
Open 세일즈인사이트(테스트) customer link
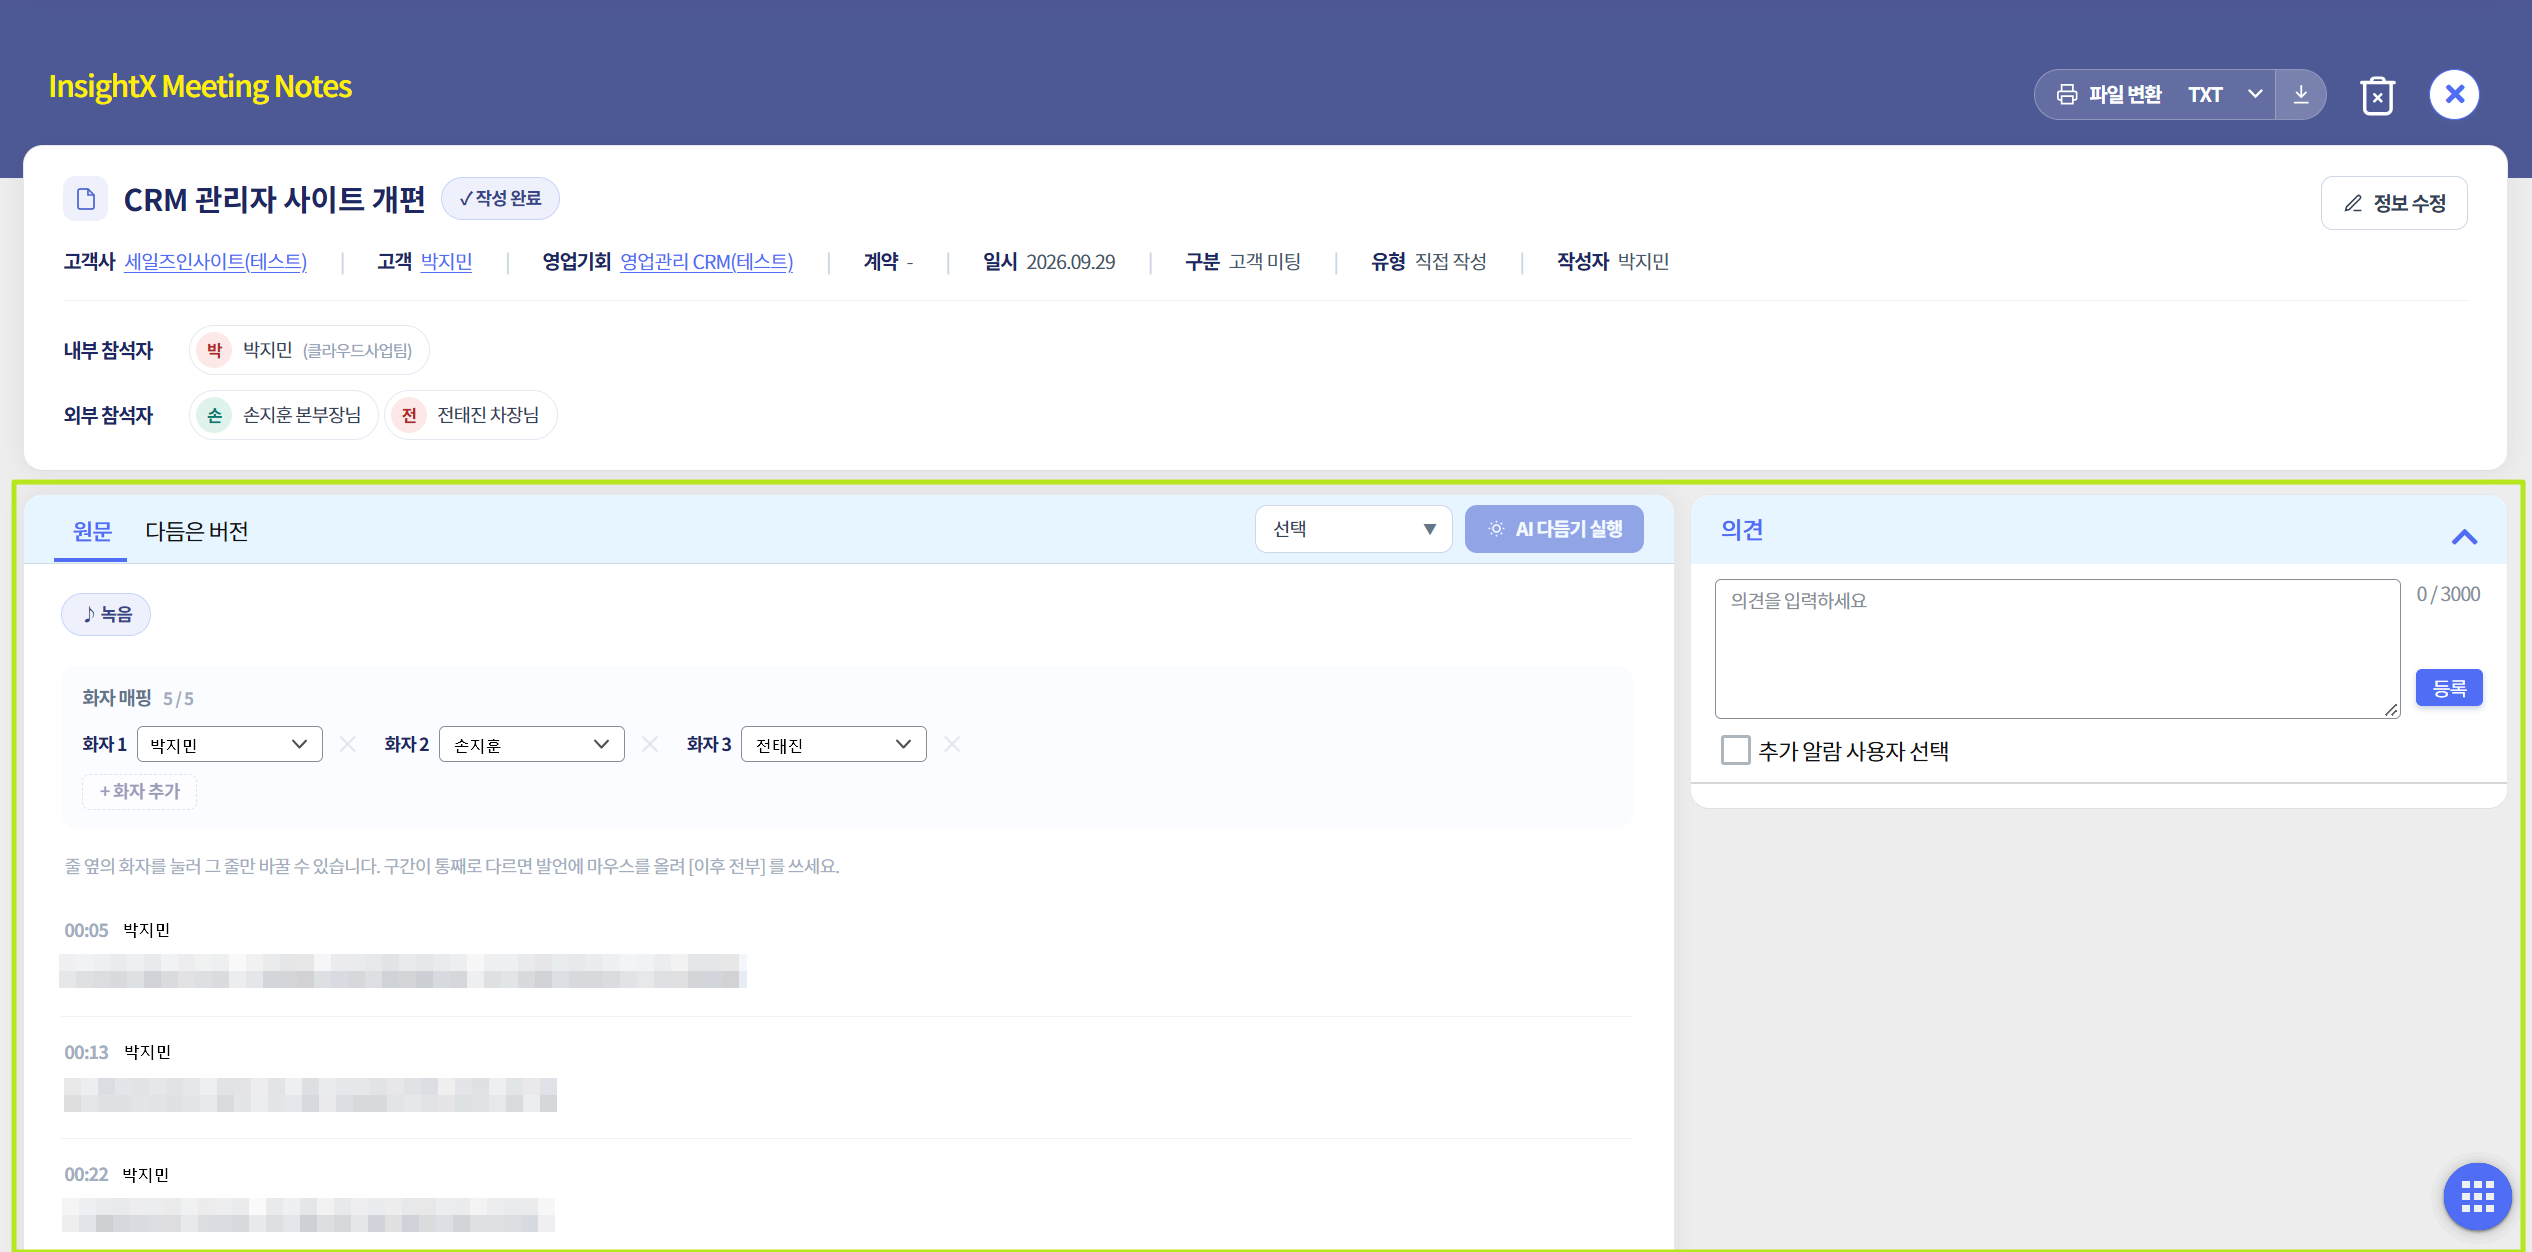pyautogui.click(x=215, y=262)
